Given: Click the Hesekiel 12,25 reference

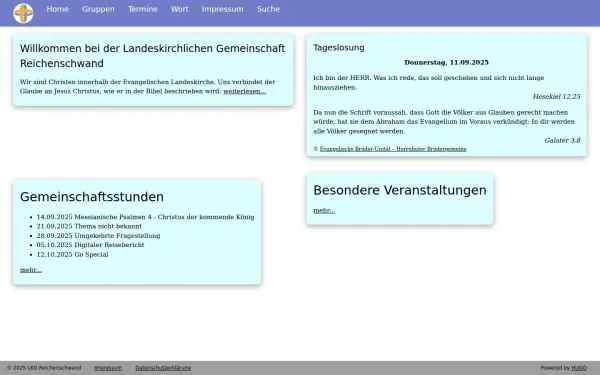Looking at the screenshot, I should (556, 97).
